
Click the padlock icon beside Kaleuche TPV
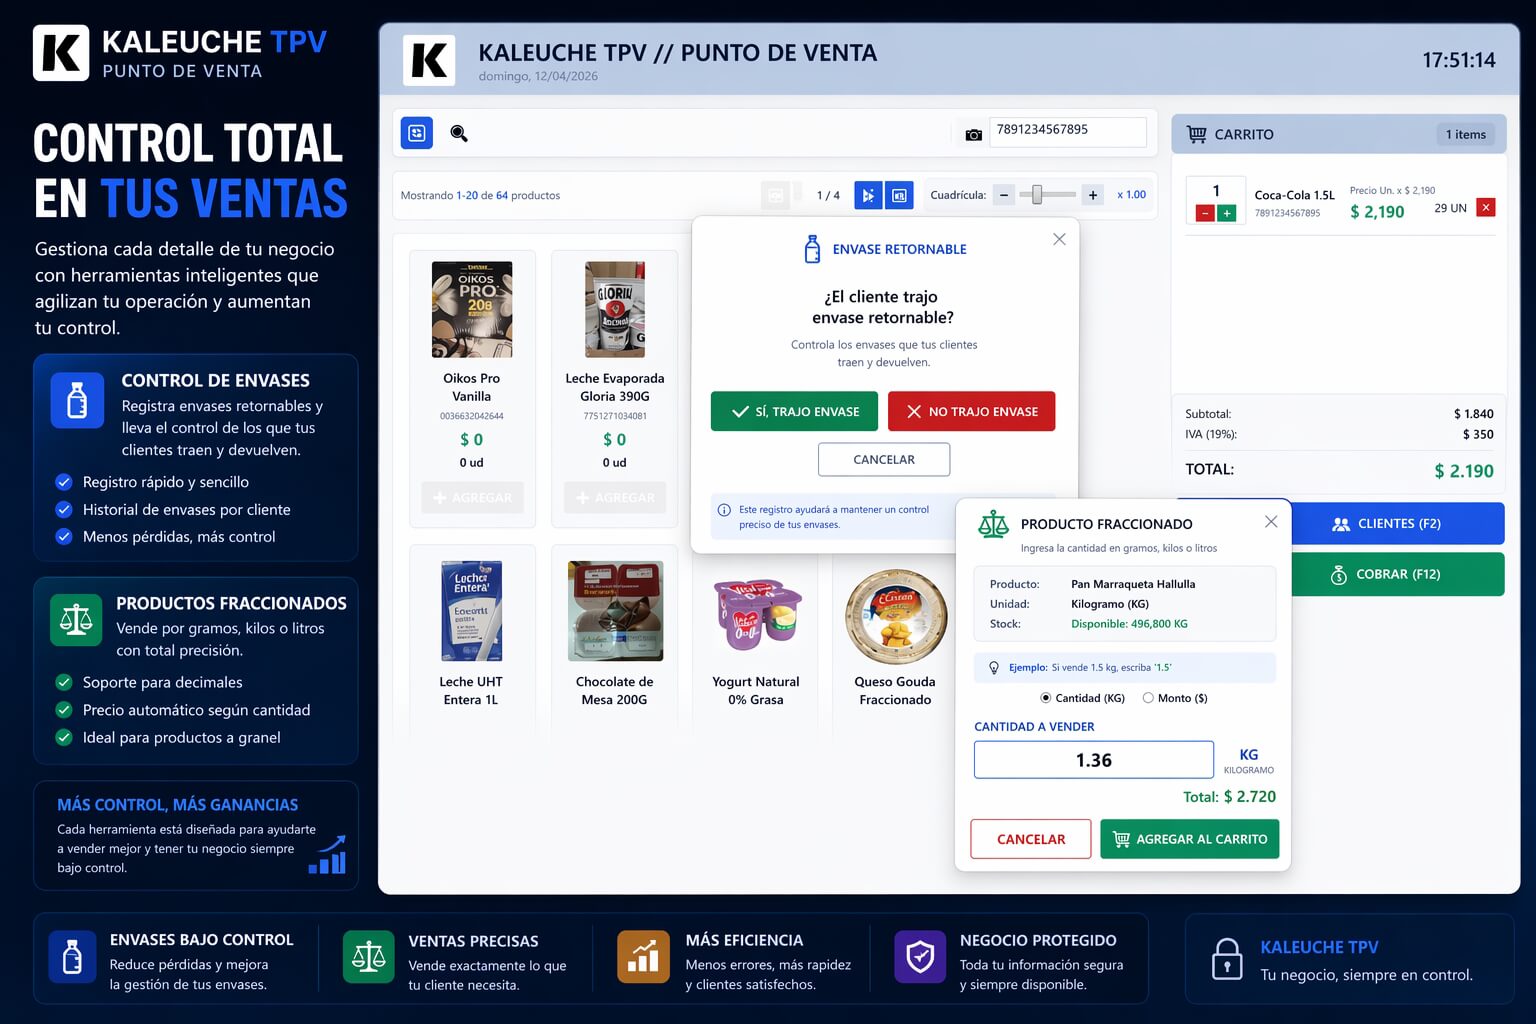pyautogui.click(x=1227, y=958)
